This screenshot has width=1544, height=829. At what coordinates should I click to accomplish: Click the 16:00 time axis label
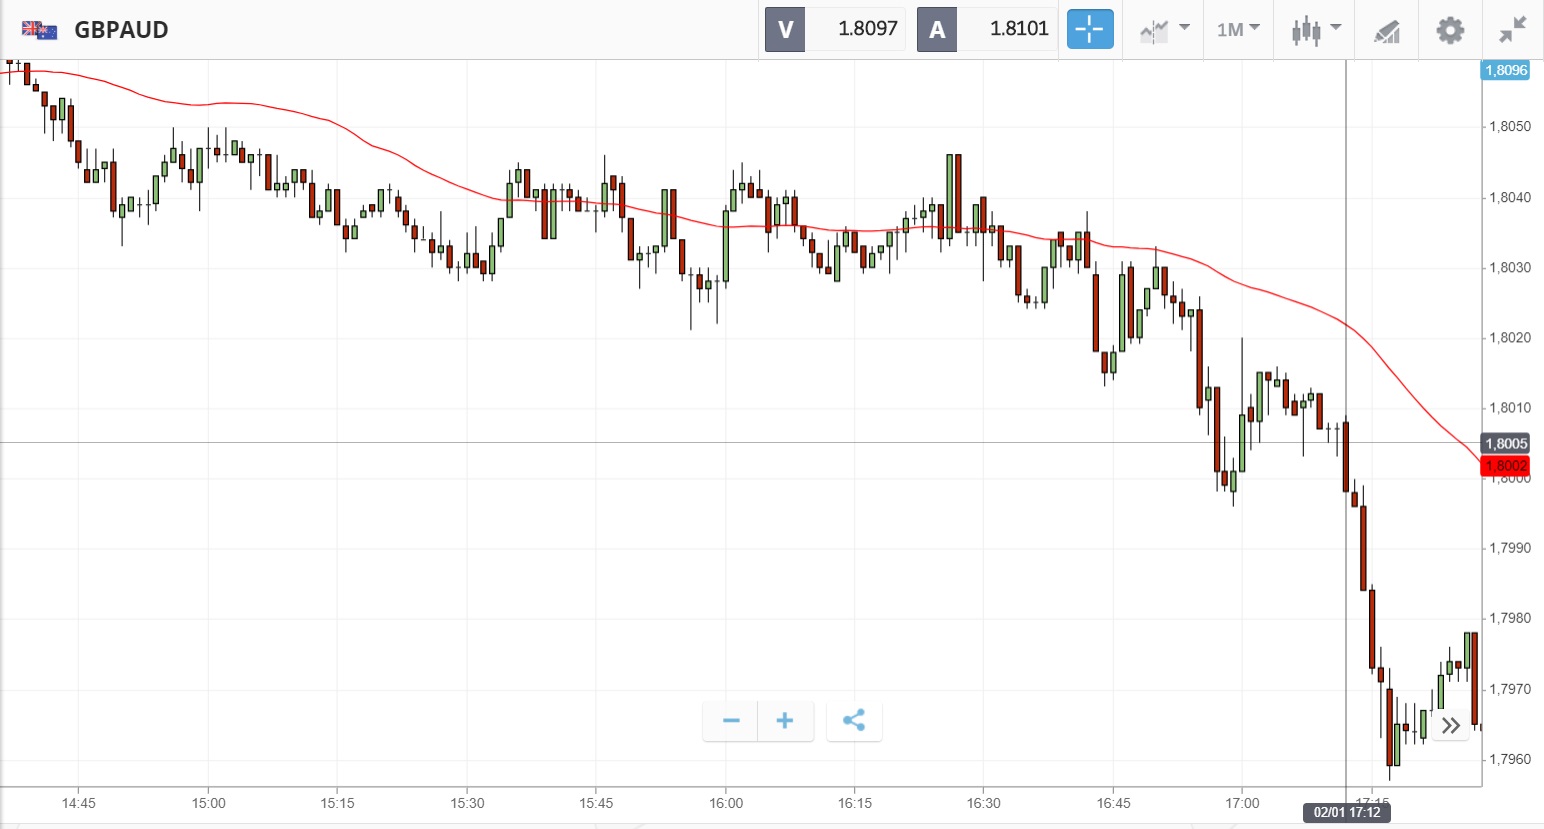click(x=726, y=803)
